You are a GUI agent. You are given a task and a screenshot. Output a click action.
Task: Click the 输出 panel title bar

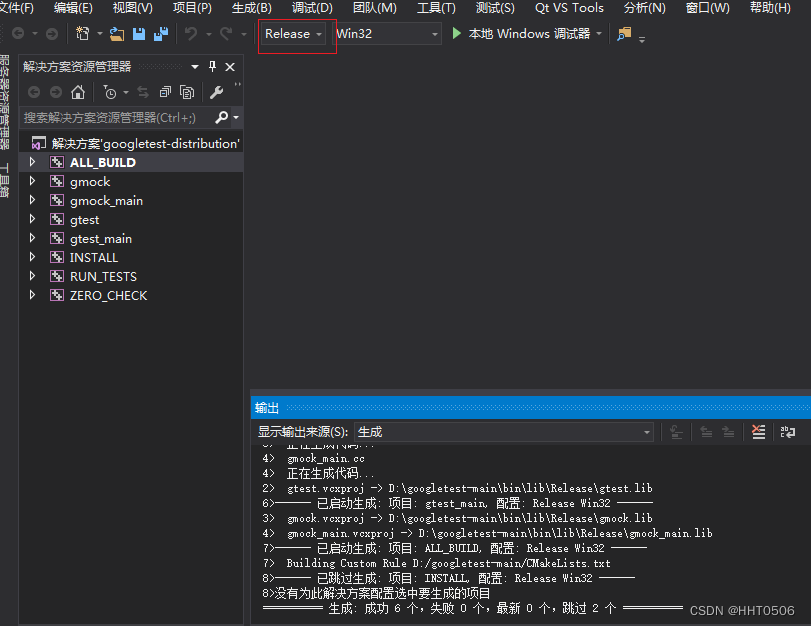coord(531,408)
